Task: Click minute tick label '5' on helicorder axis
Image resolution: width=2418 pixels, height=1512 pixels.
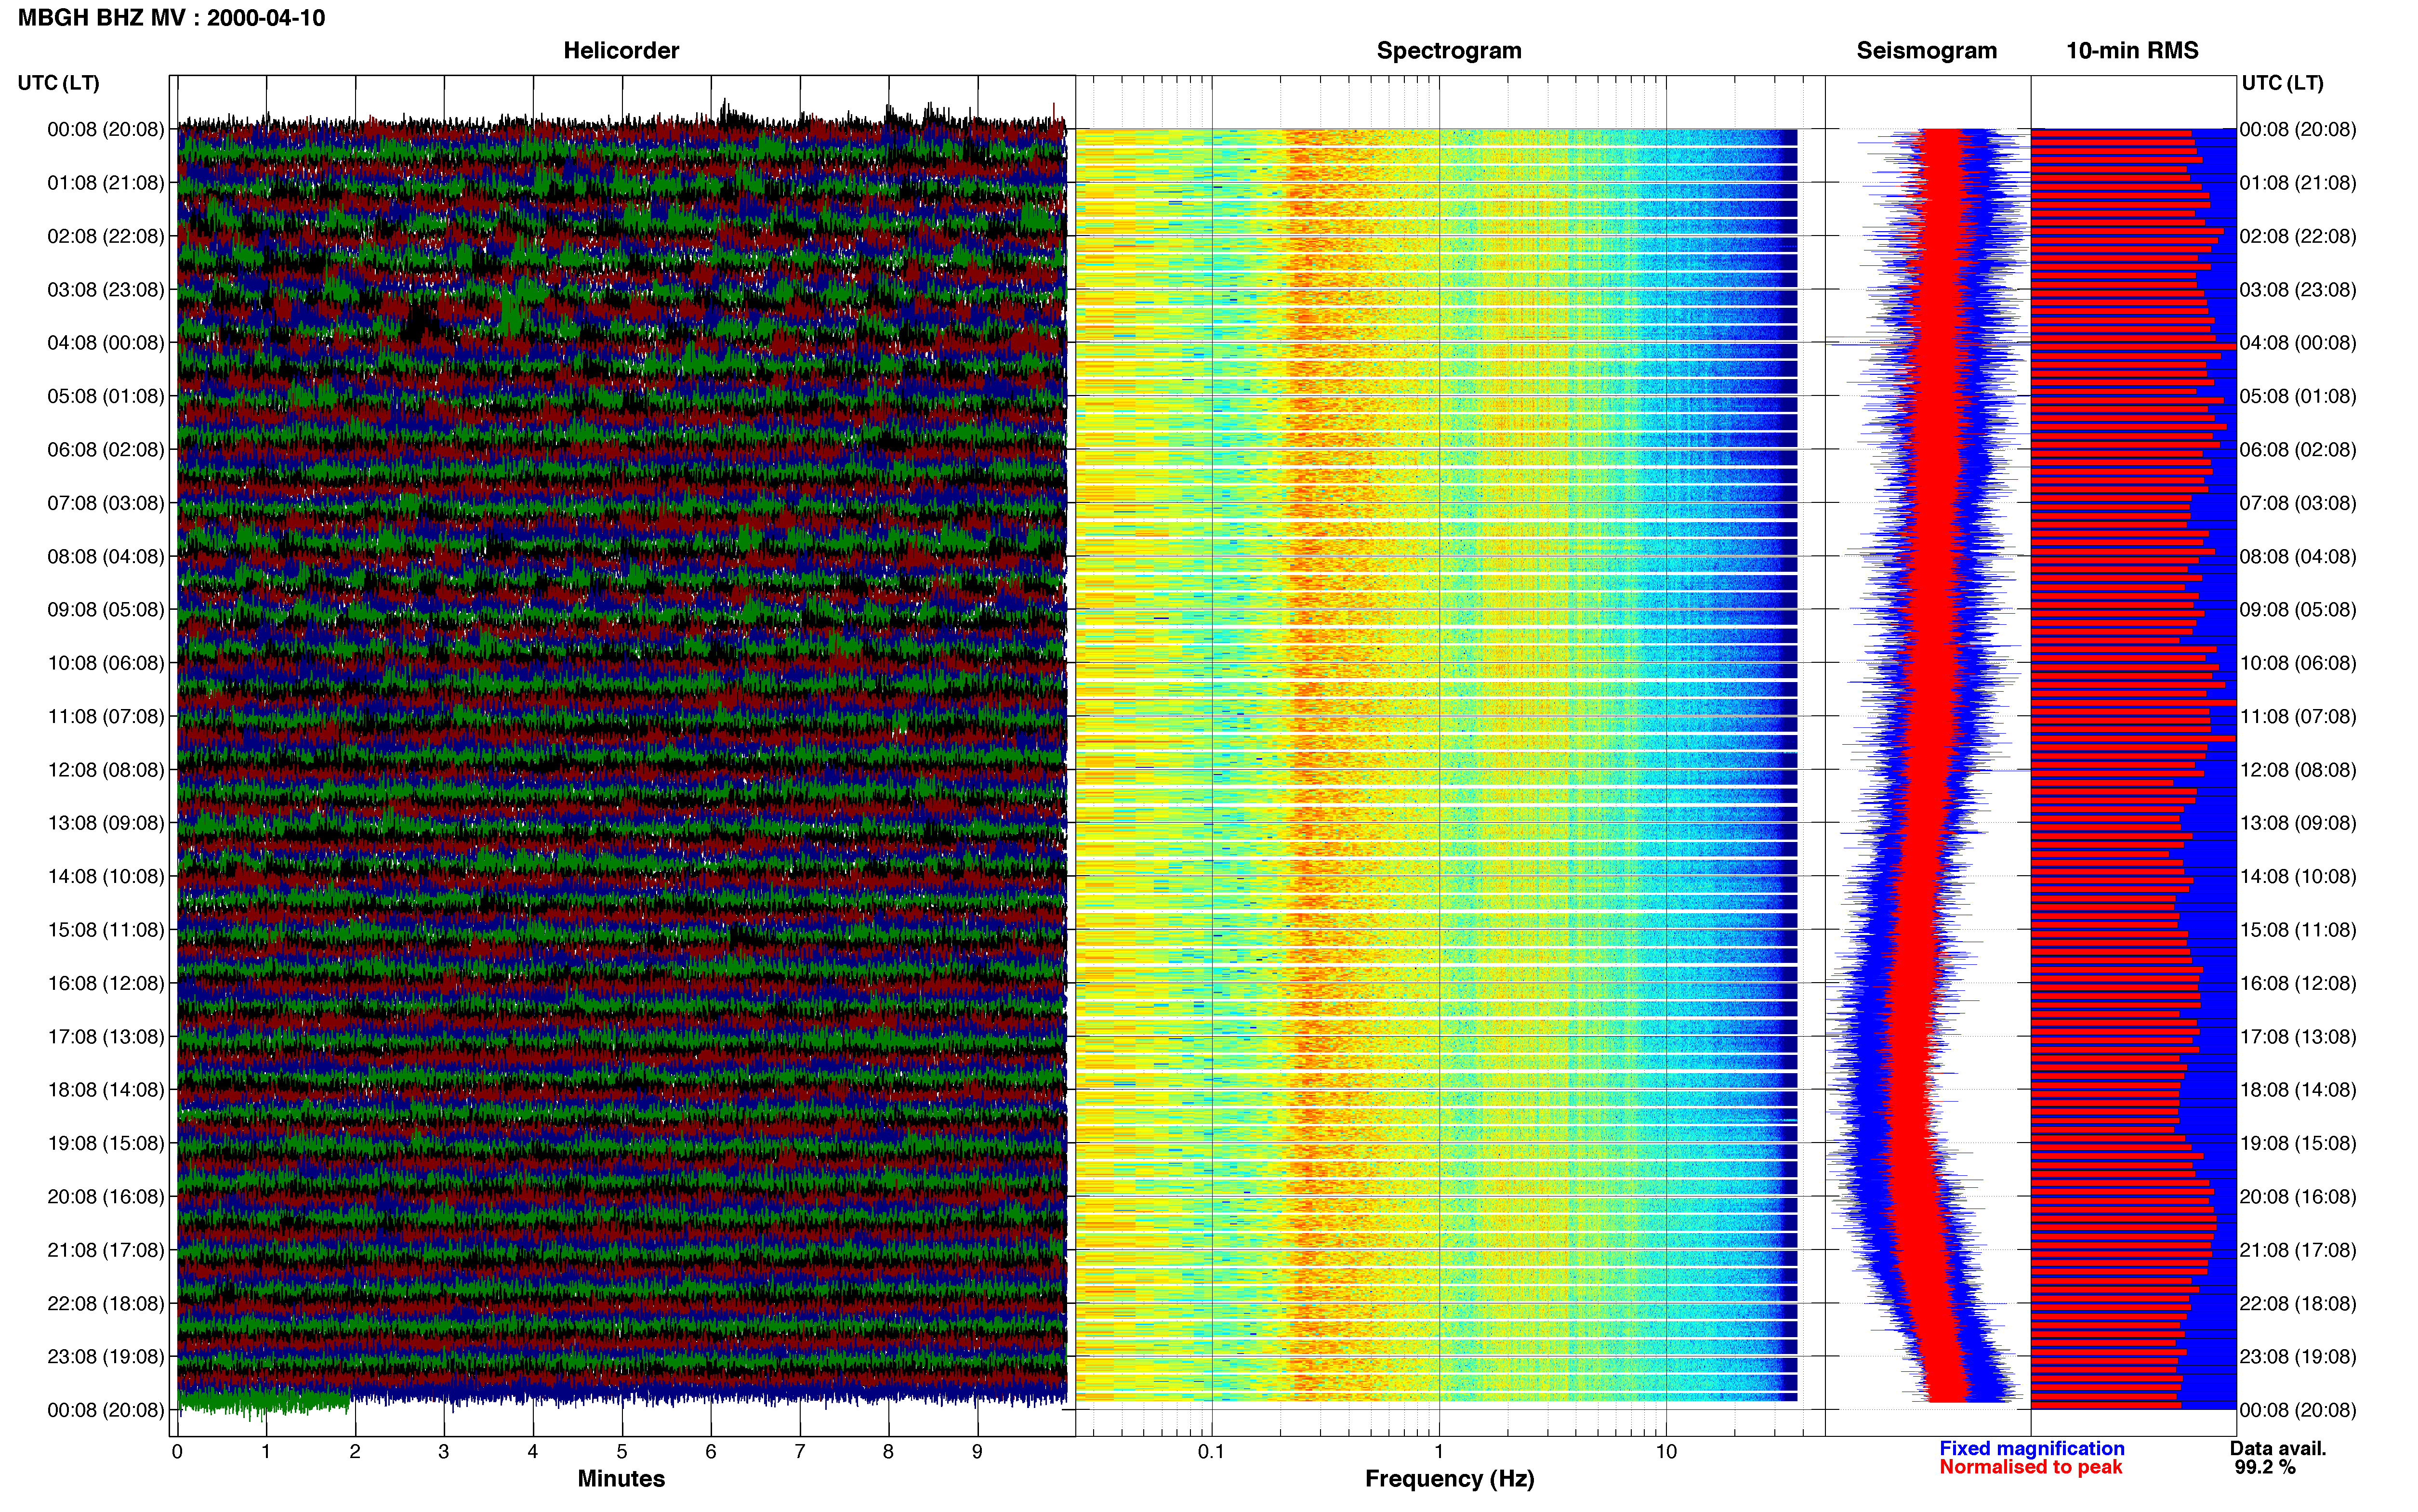Action: pyautogui.click(x=622, y=1452)
